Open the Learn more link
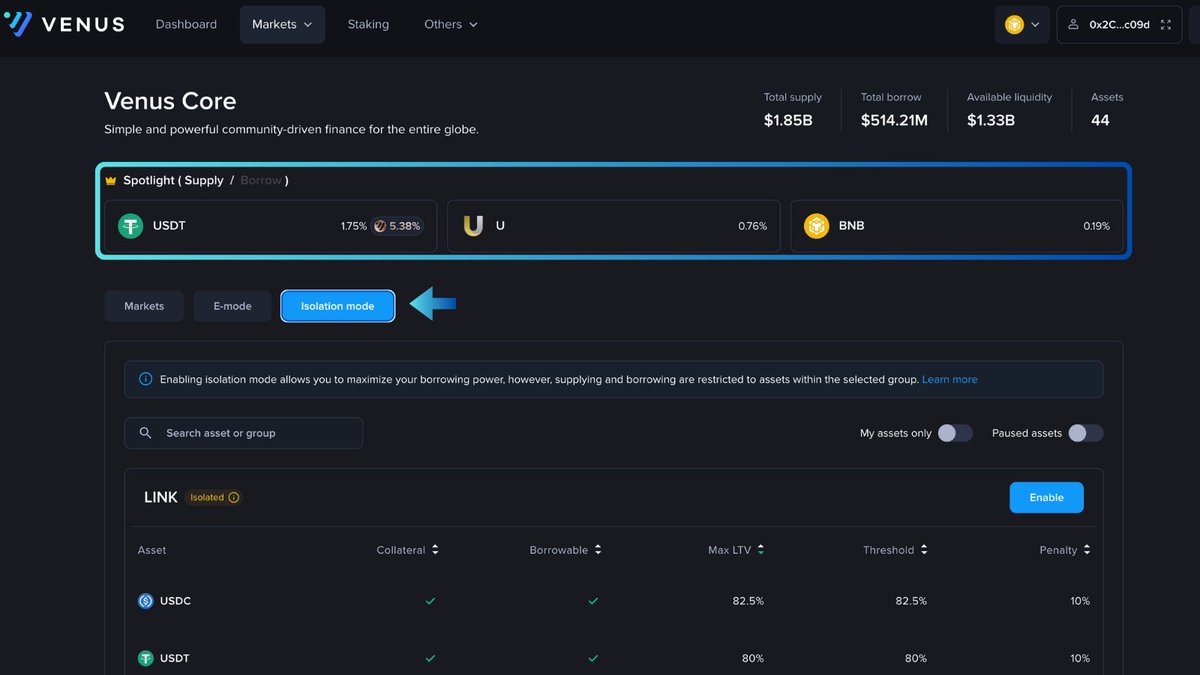The image size is (1200, 675). [x=950, y=379]
